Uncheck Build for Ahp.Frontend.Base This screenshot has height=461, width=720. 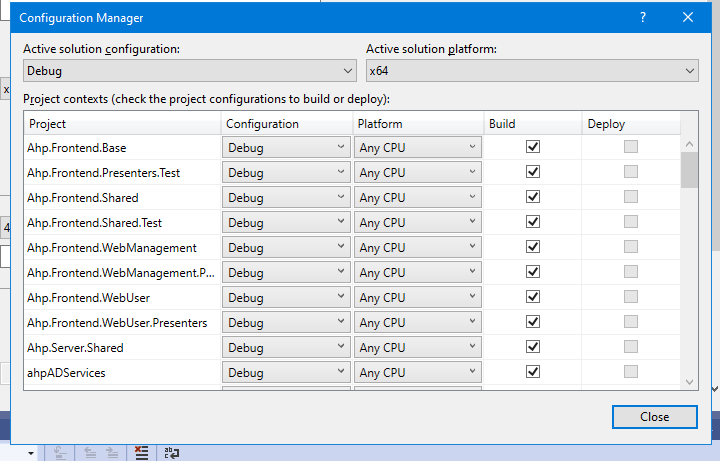[533, 147]
